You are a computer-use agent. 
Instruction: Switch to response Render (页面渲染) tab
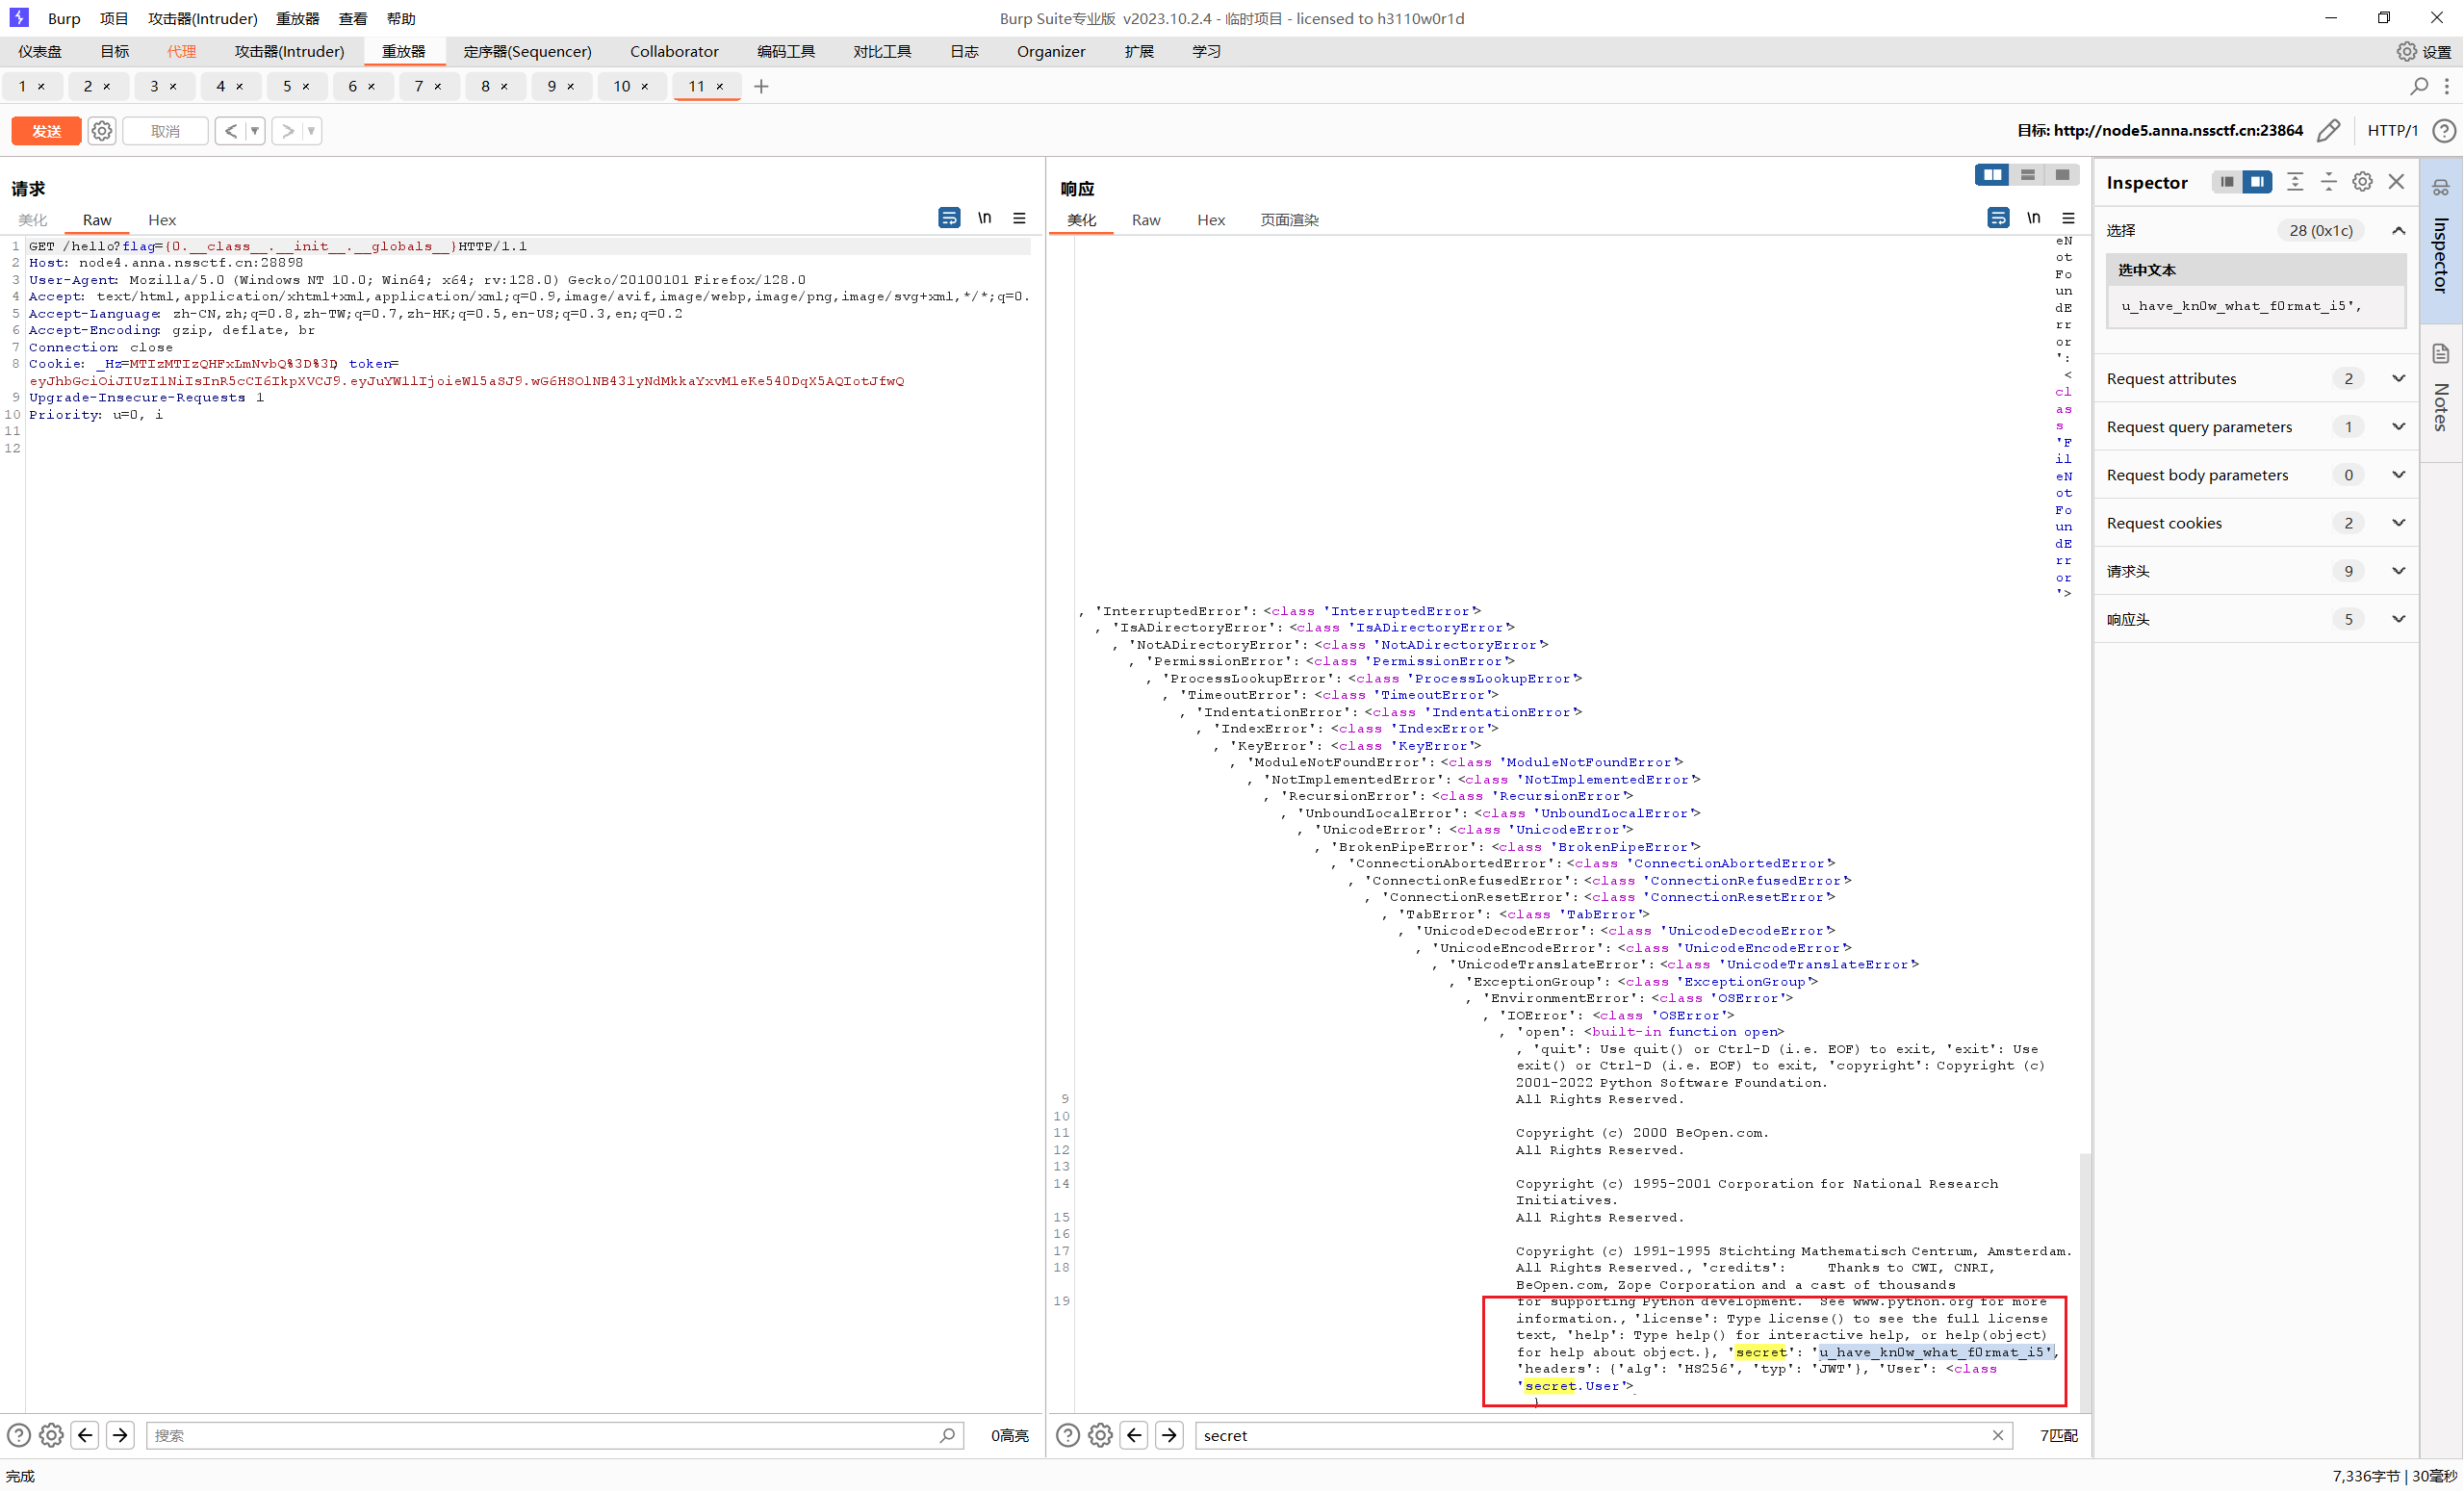[1289, 220]
